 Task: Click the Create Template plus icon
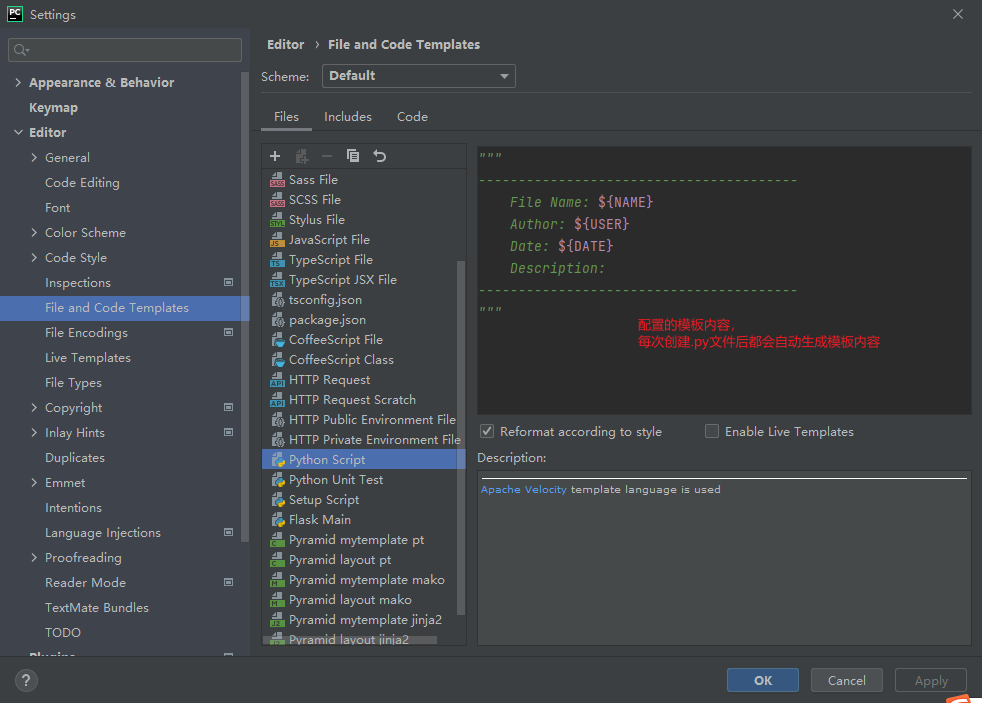point(275,156)
